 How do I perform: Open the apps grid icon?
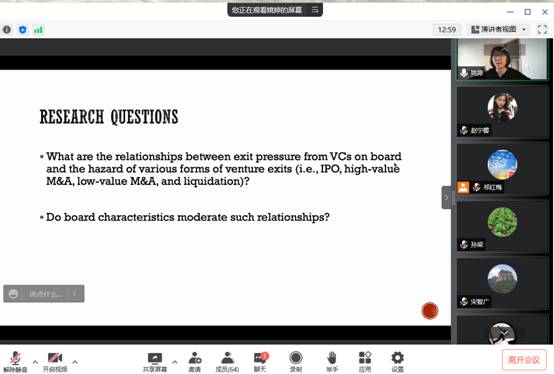(x=365, y=362)
